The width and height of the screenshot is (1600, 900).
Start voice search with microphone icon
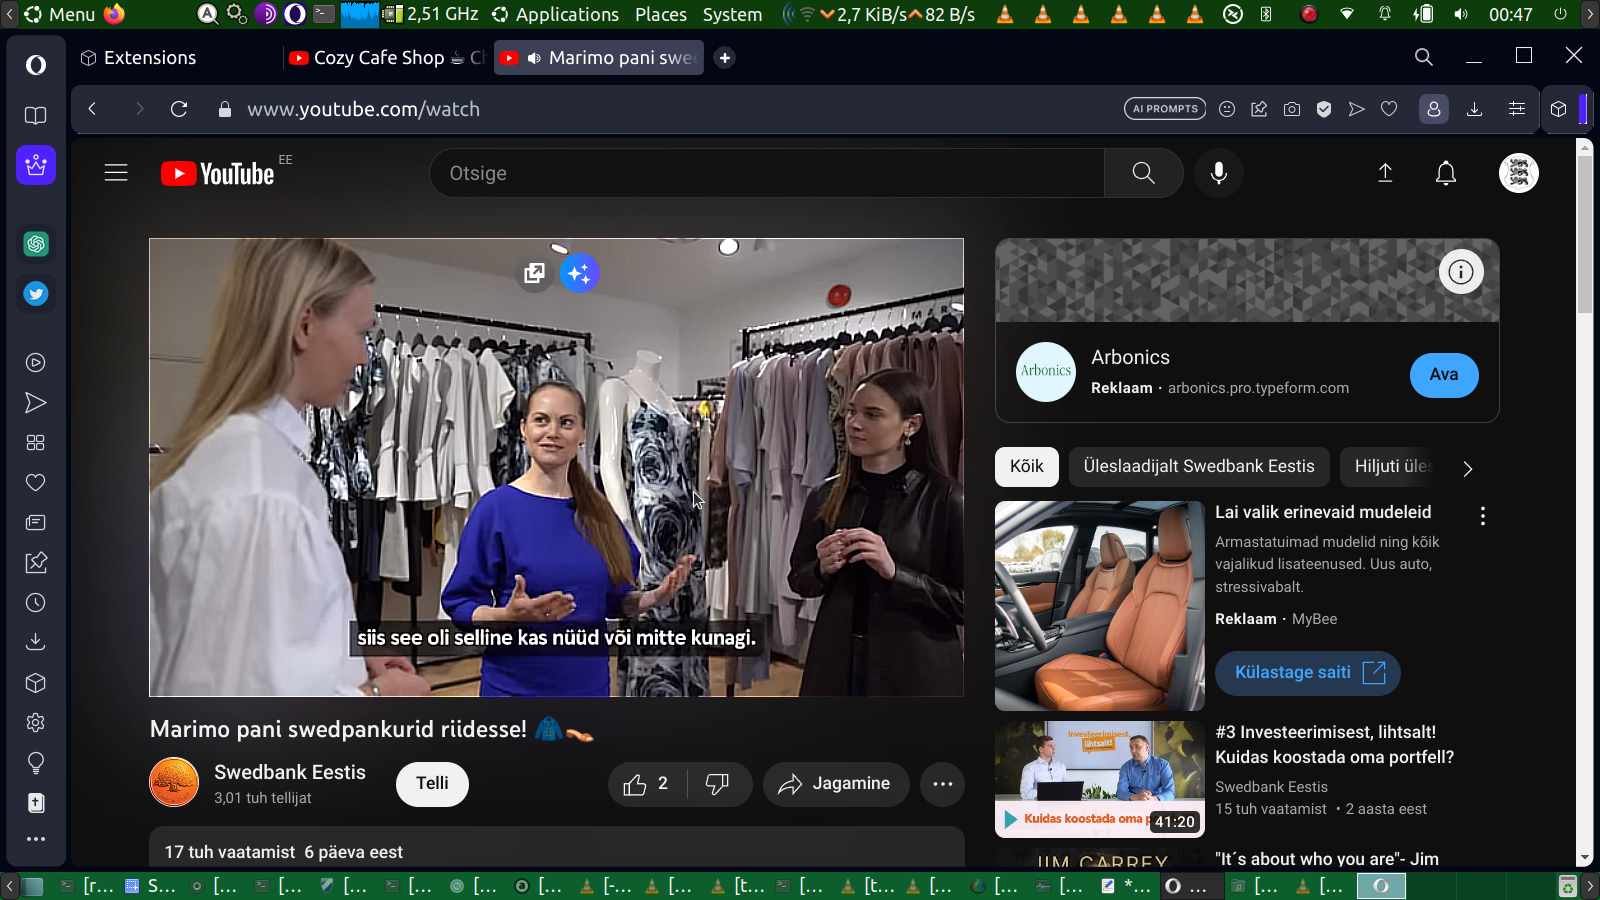click(1219, 173)
